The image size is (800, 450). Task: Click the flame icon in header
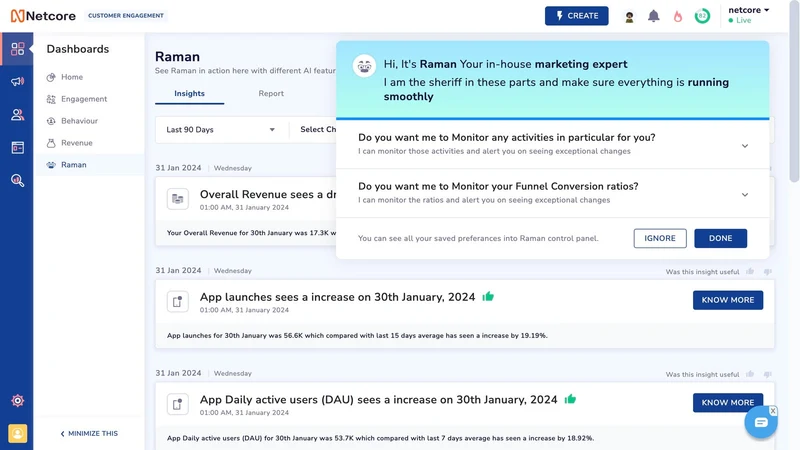tap(678, 16)
